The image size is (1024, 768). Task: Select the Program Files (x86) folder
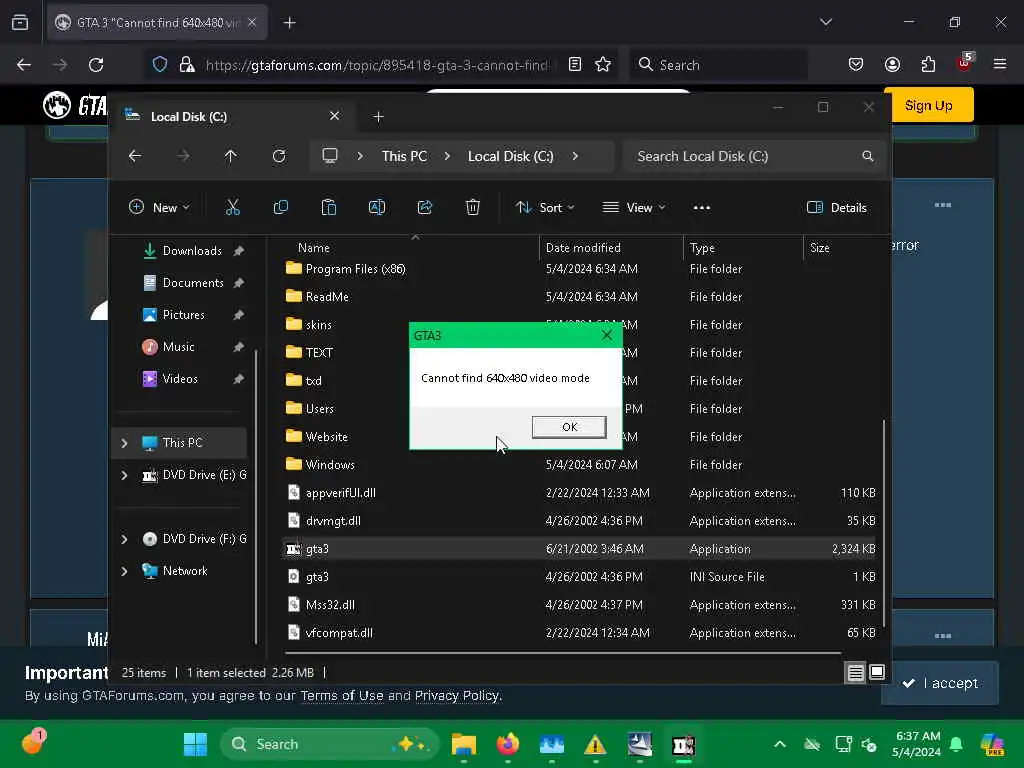355,269
